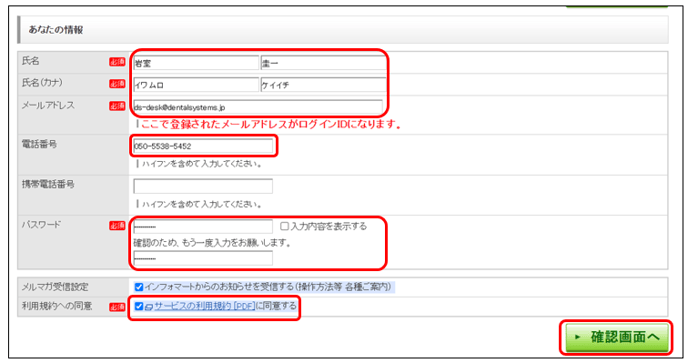Open the サービスの利用規約 [PDF] link
Screen dimensions: 688x363
[204, 306]
